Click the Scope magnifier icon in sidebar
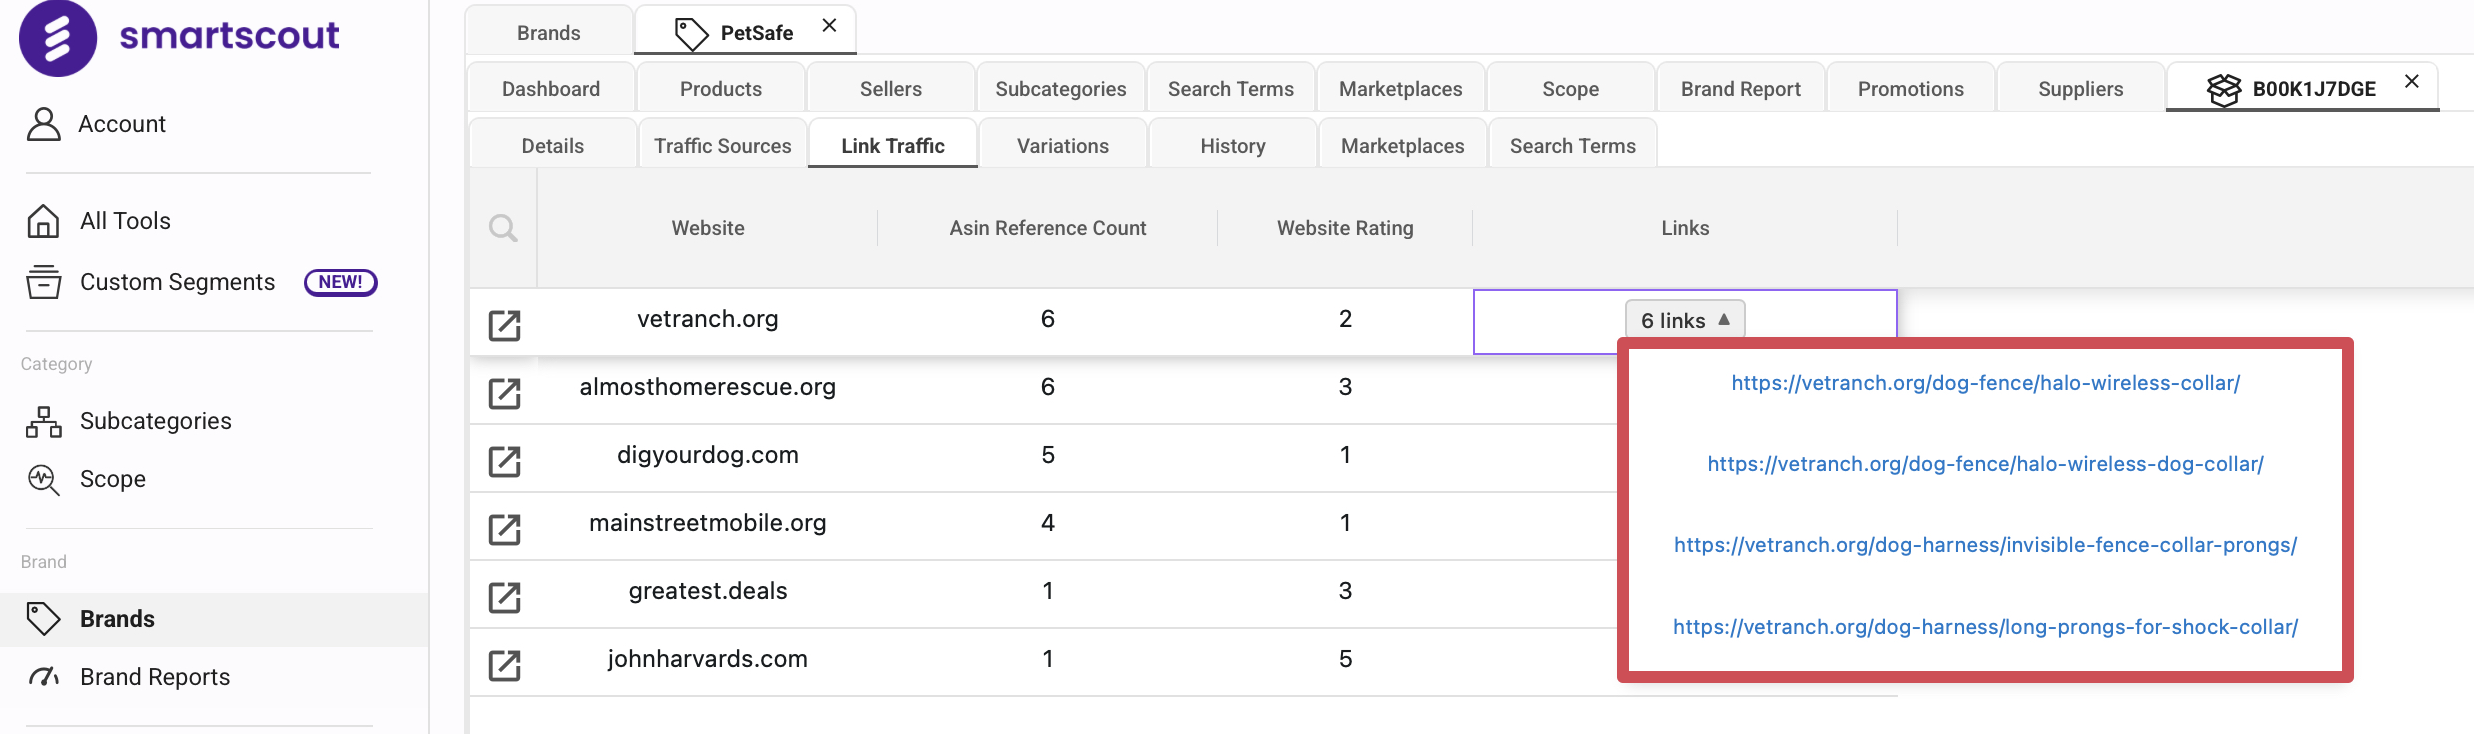The height and width of the screenshot is (734, 2474). 43,479
